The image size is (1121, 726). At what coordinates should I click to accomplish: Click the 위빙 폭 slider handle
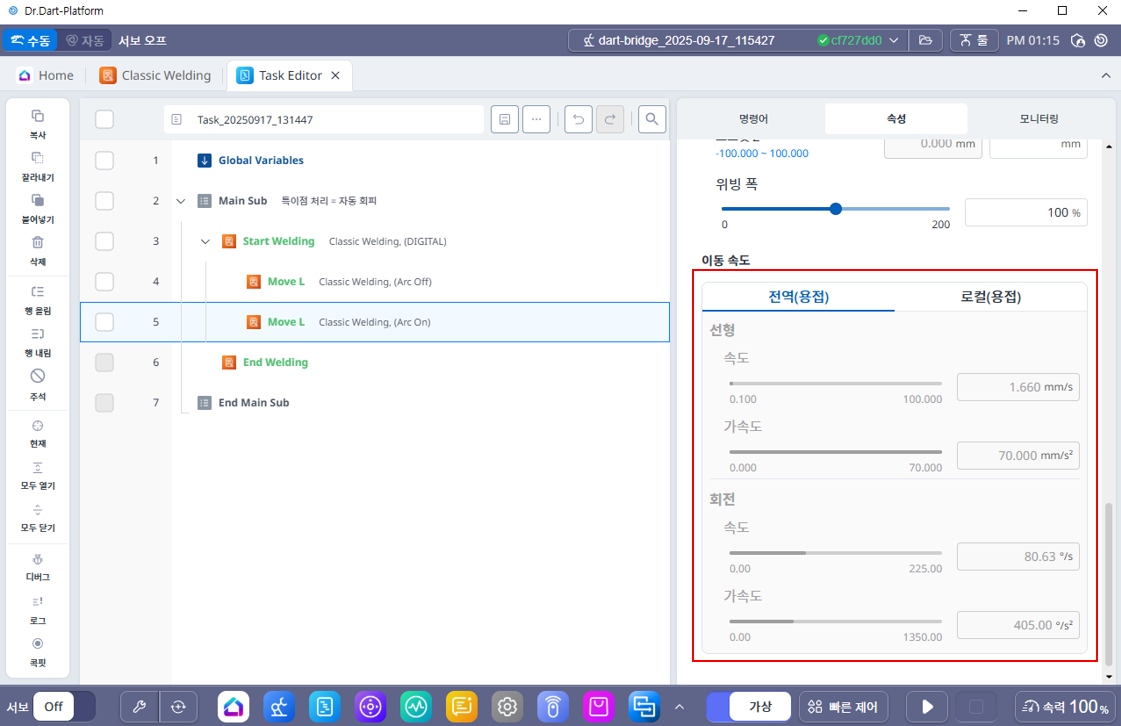(836, 209)
